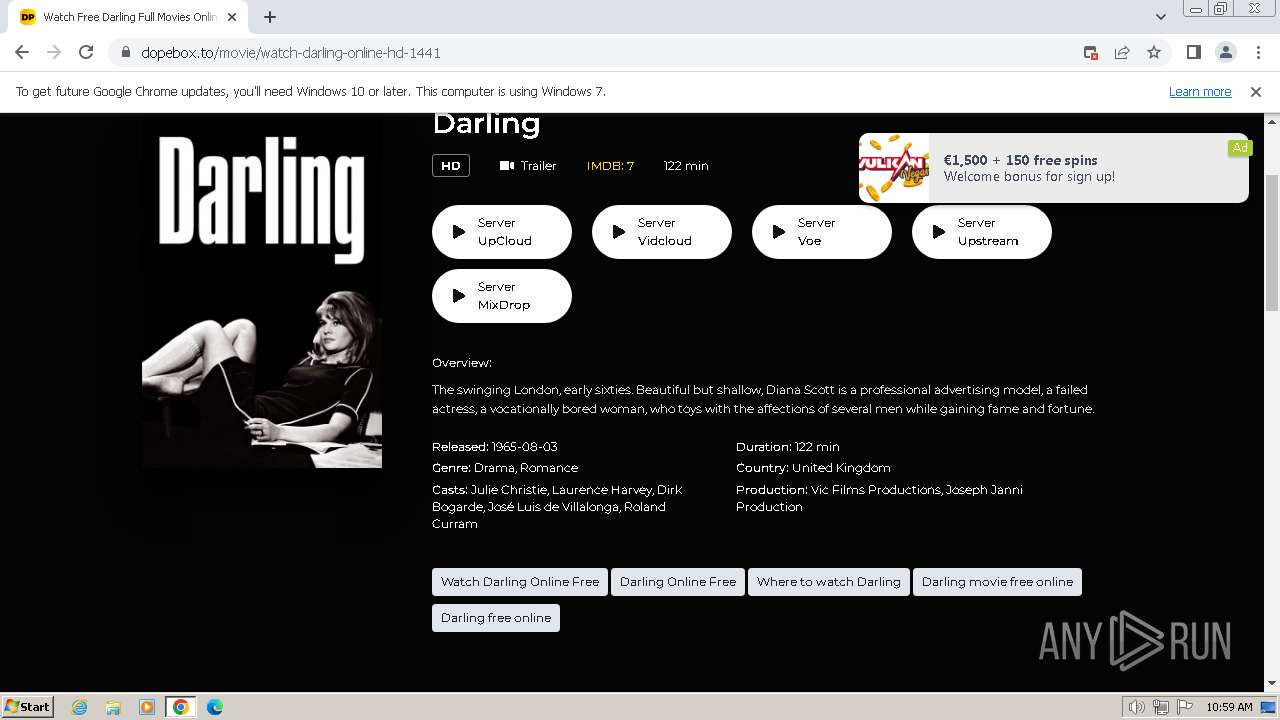Play on Server Upstream
Image resolution: width=1280 pixels, height=720 pixels.
pos(982,232)
